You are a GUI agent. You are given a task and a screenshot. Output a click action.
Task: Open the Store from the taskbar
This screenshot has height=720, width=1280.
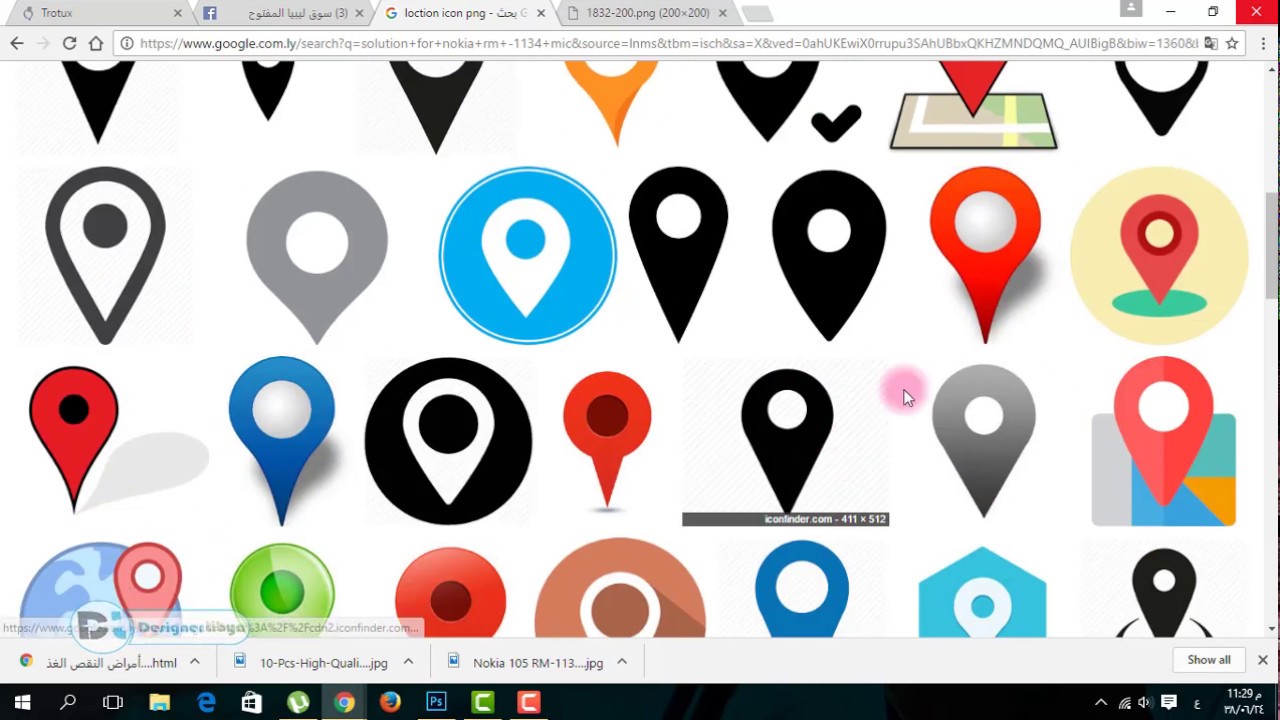click(252, 702)
